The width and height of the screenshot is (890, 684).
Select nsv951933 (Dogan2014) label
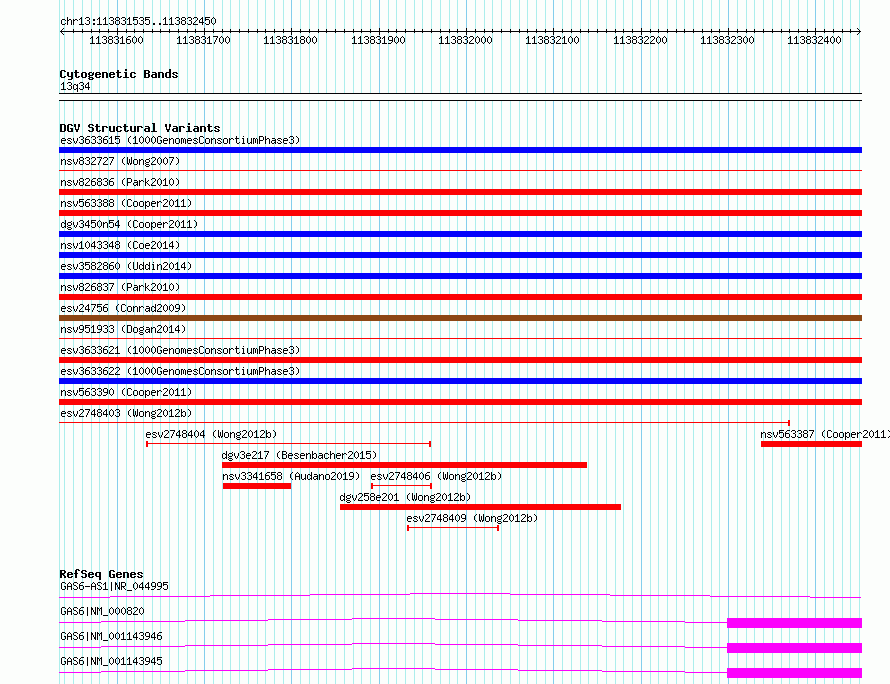click(123, 329)
